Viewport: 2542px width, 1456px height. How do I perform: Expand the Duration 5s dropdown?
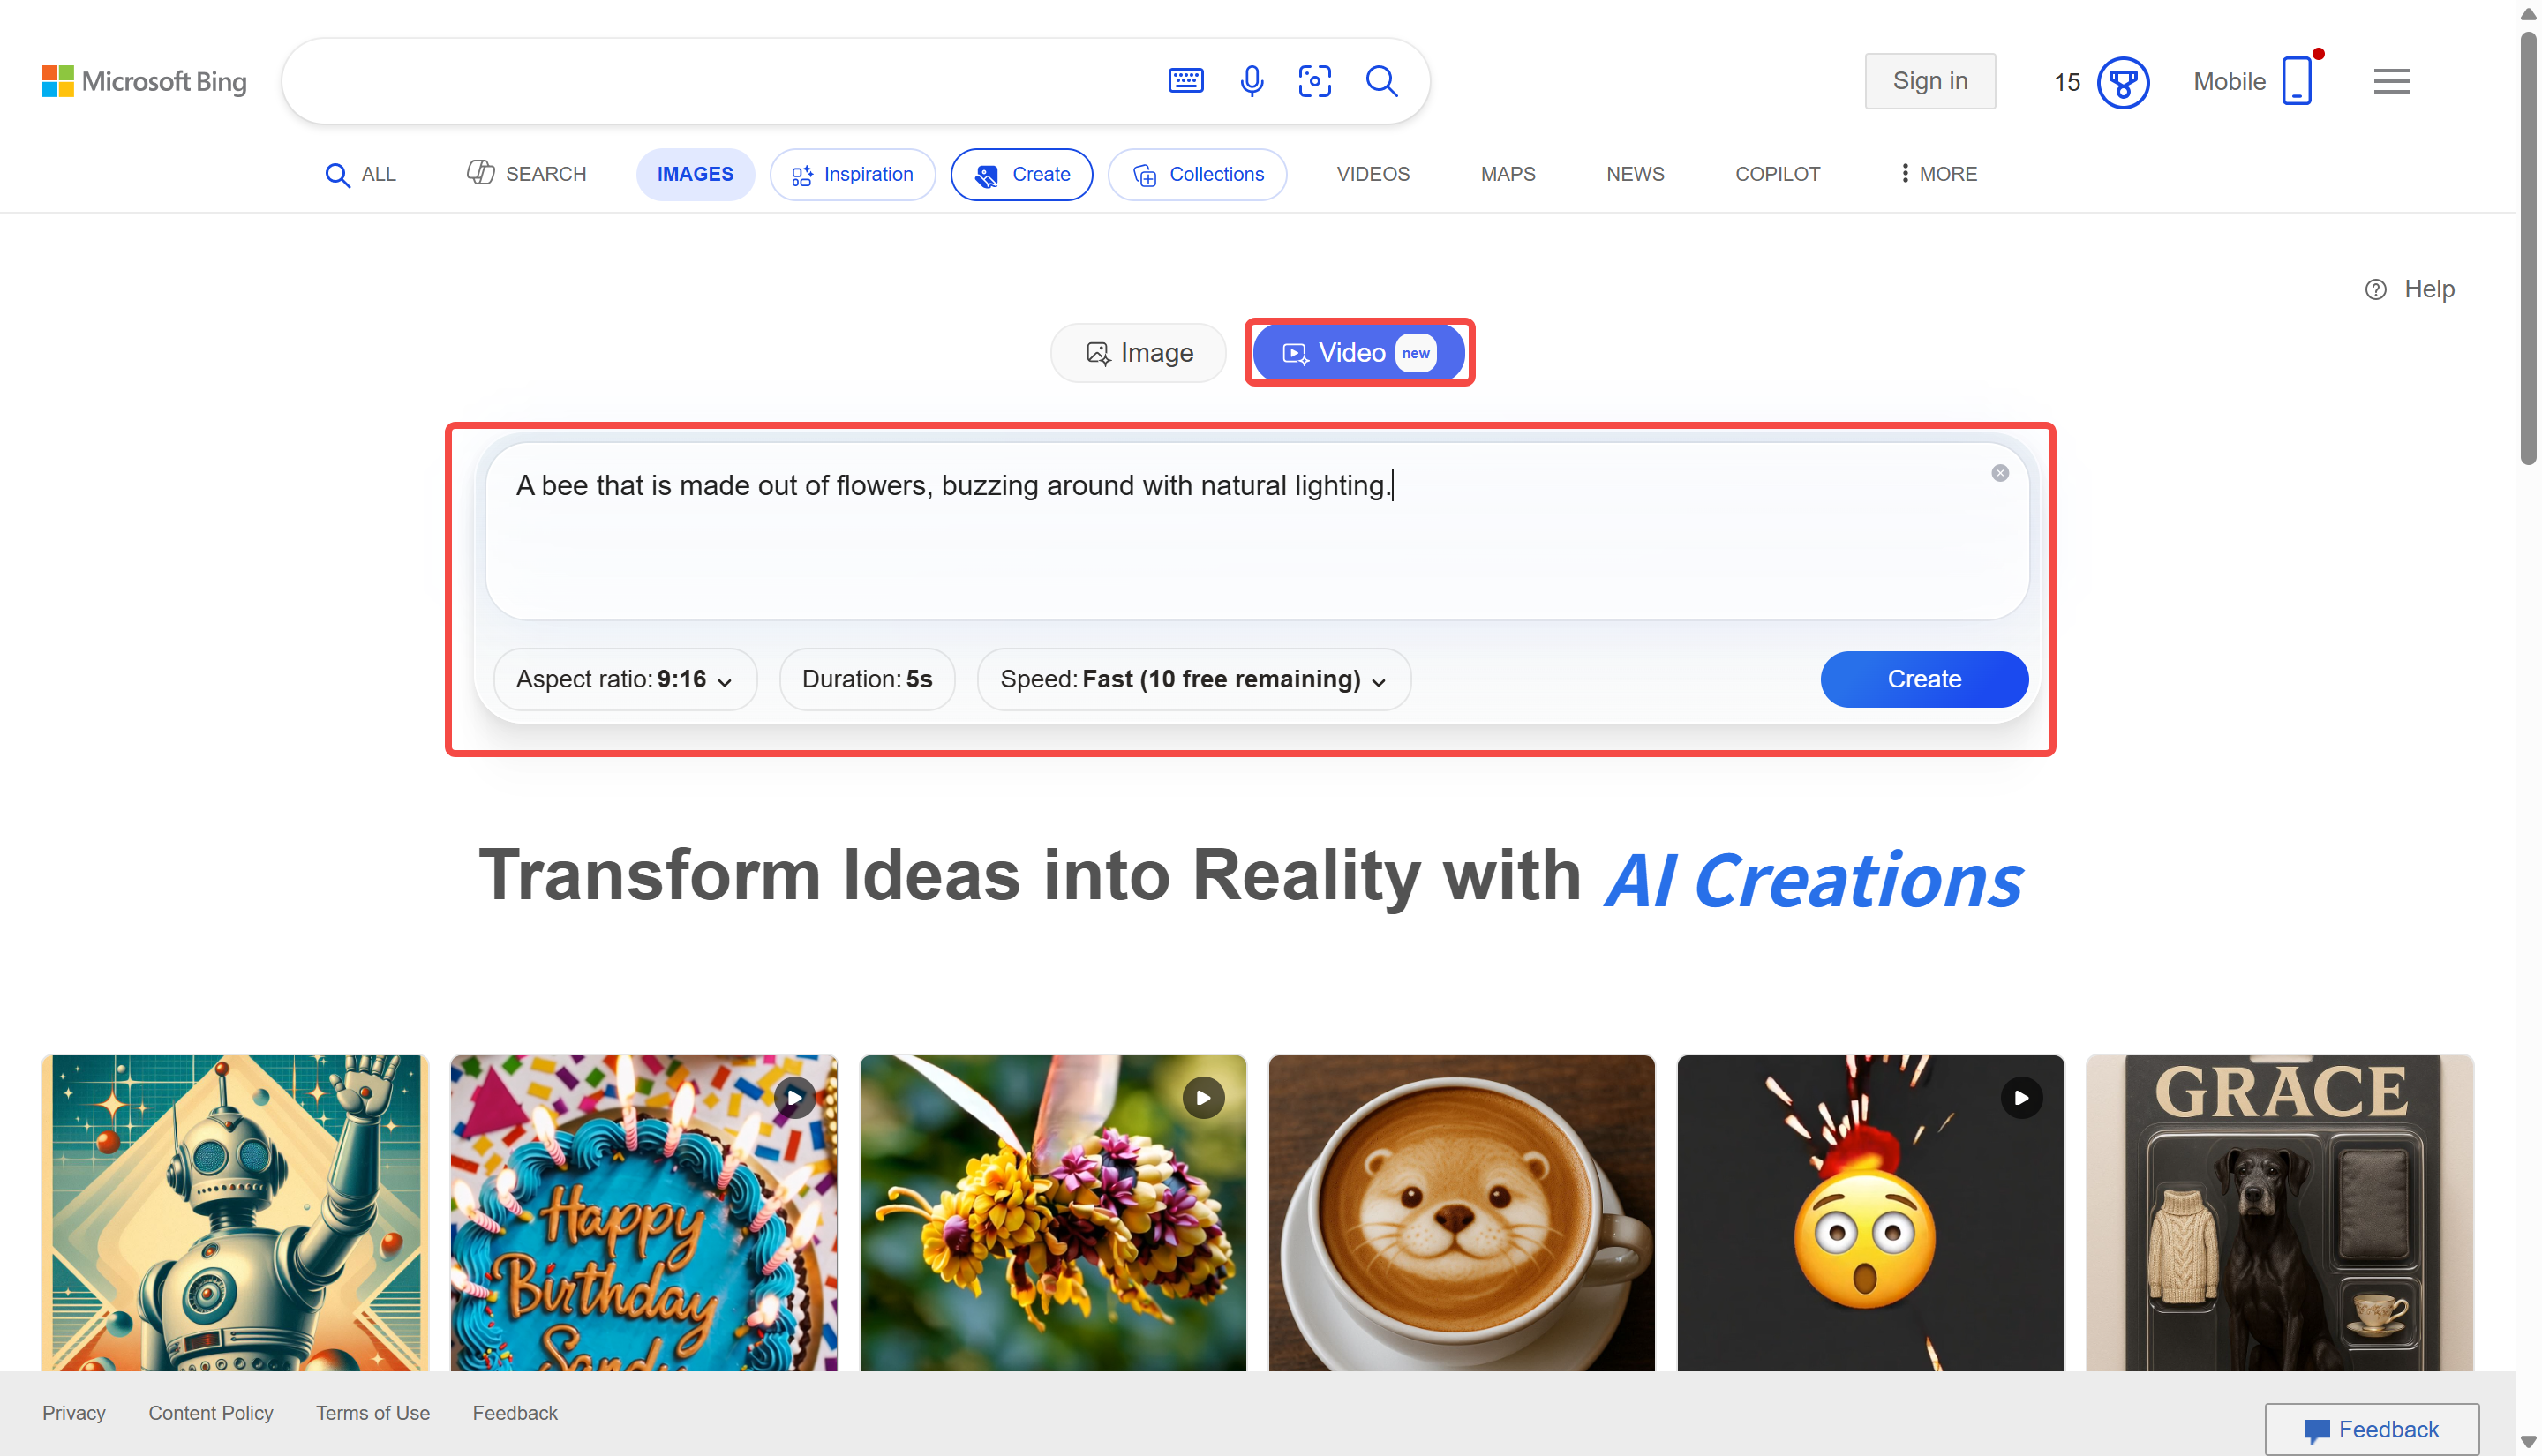tap(866, 679)
